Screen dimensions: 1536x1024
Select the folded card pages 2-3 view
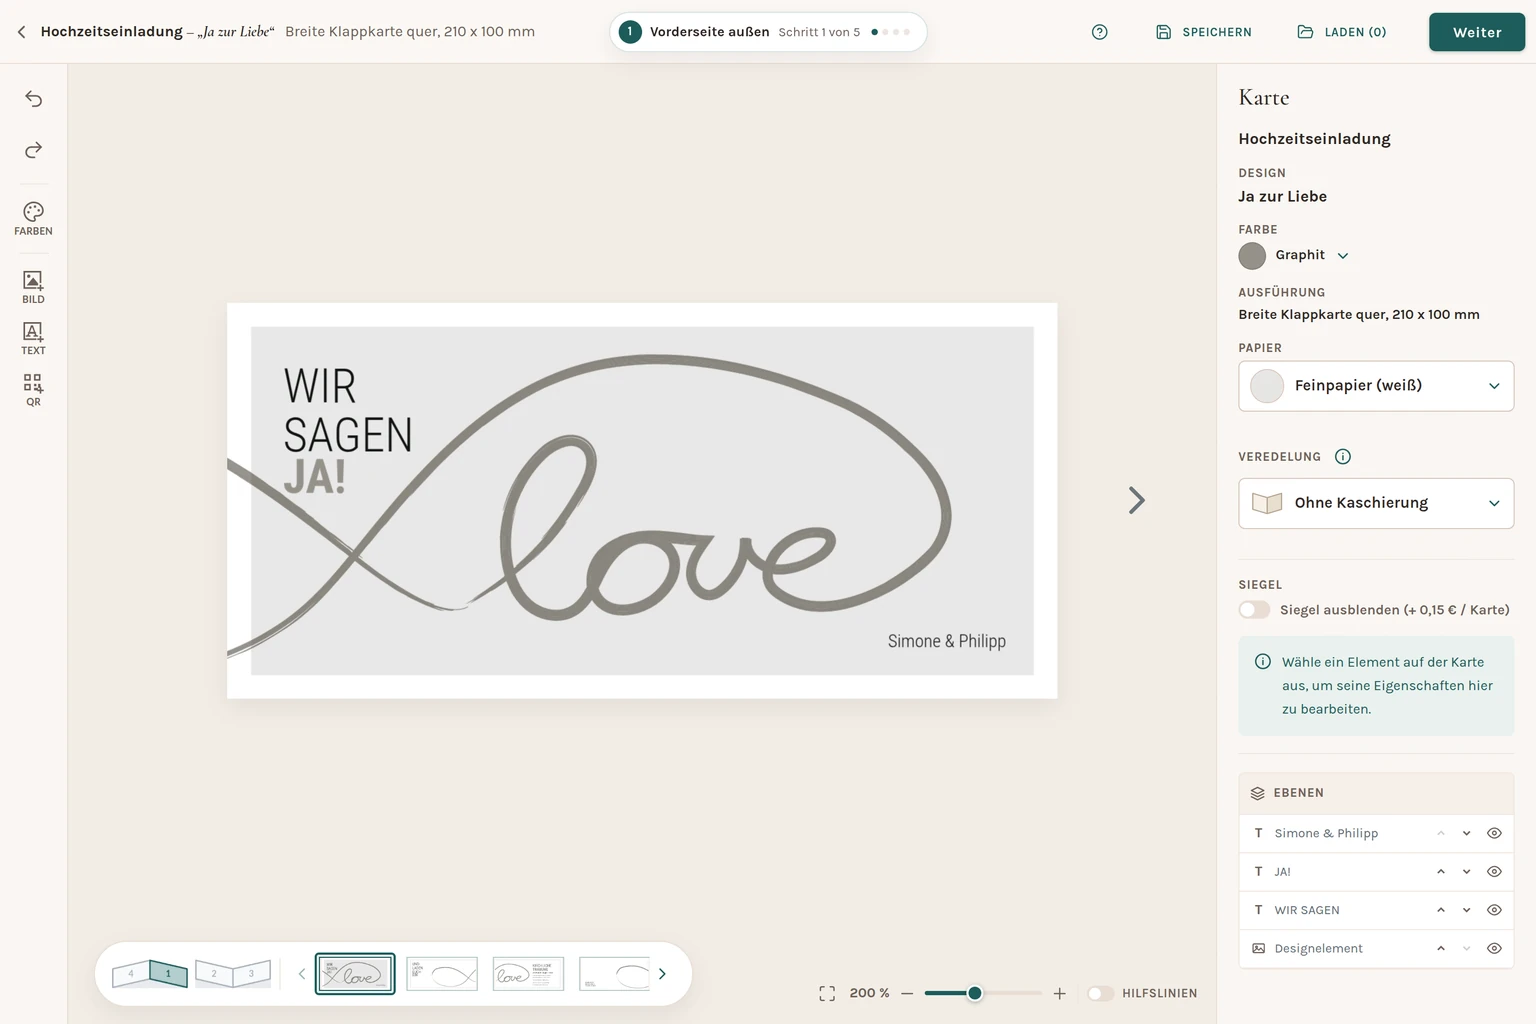pos(232,973)
